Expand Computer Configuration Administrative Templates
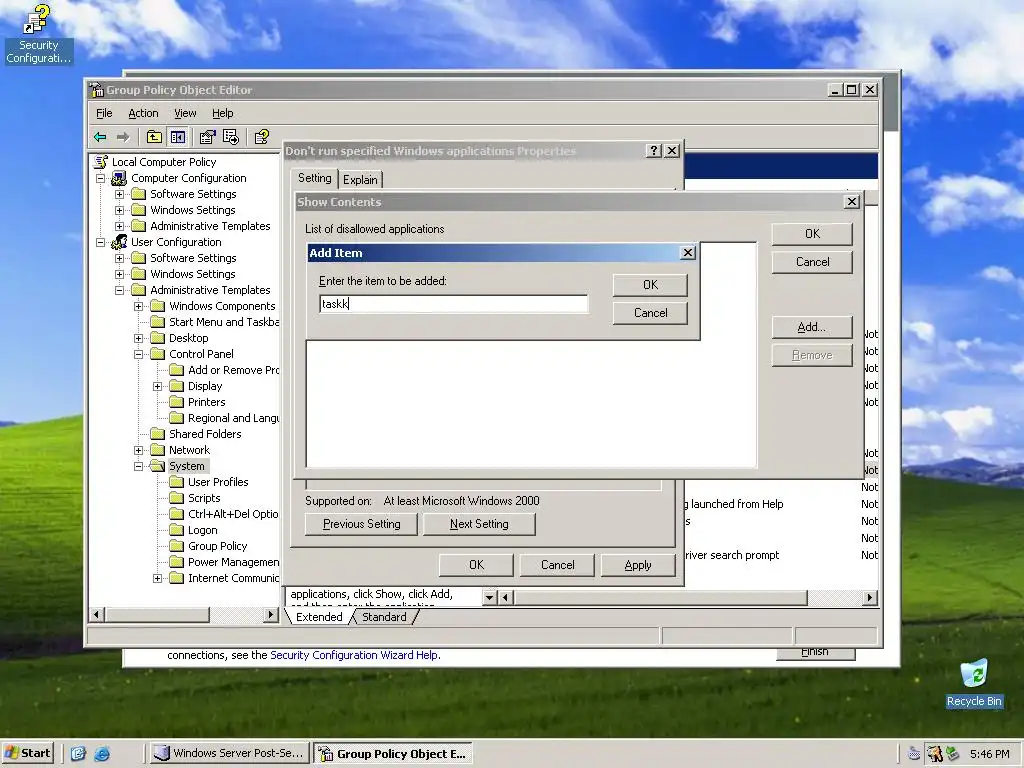This screenshot has width=1024, height=768. [120, 226]
